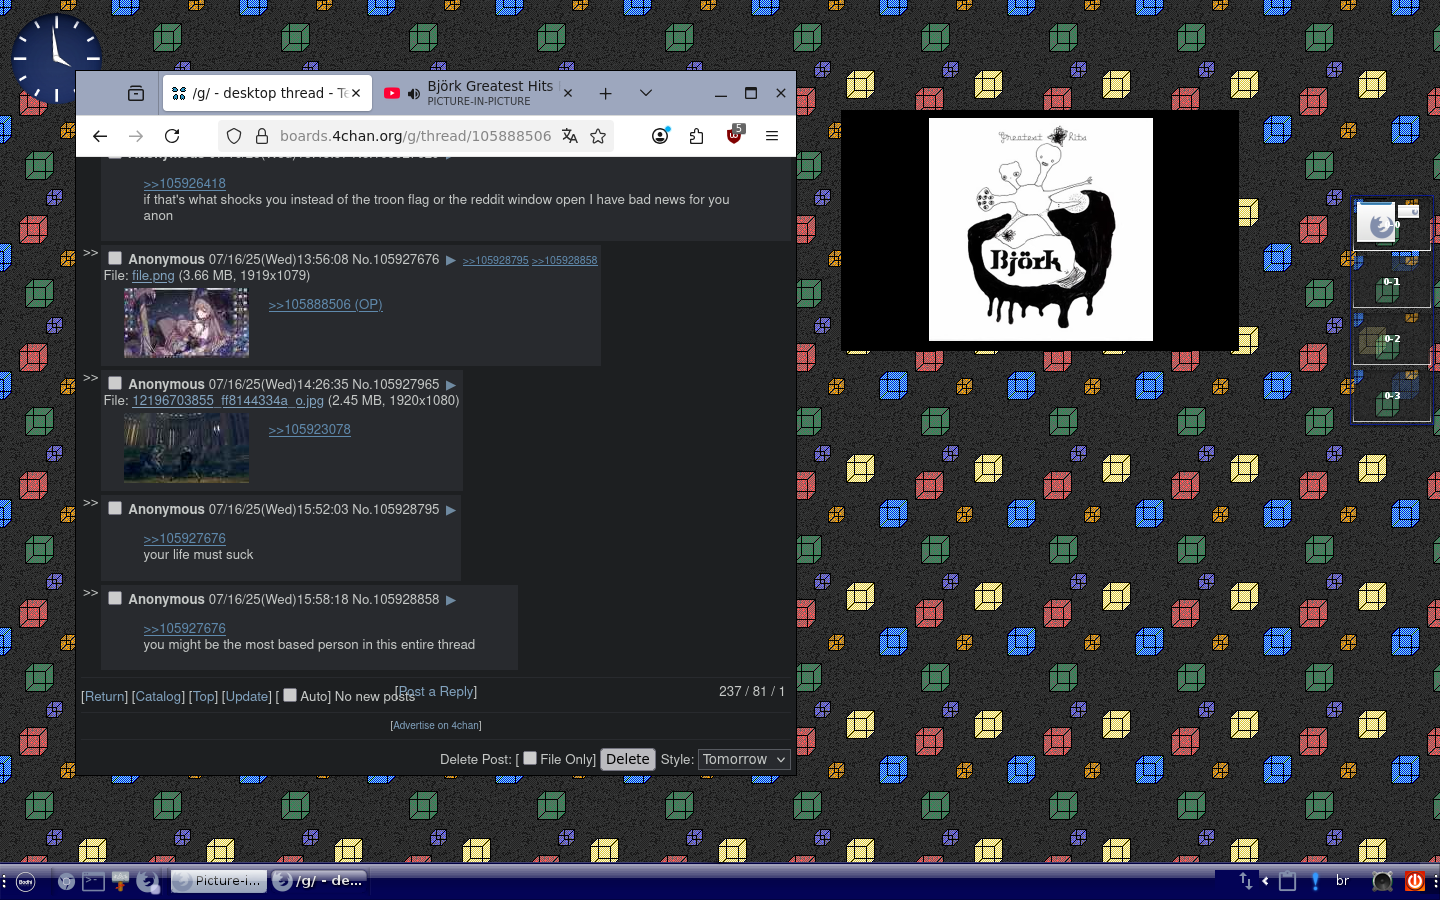This screenshot has width=1440, height=900.
Task: Click the Update link
Action: point(247,696)
